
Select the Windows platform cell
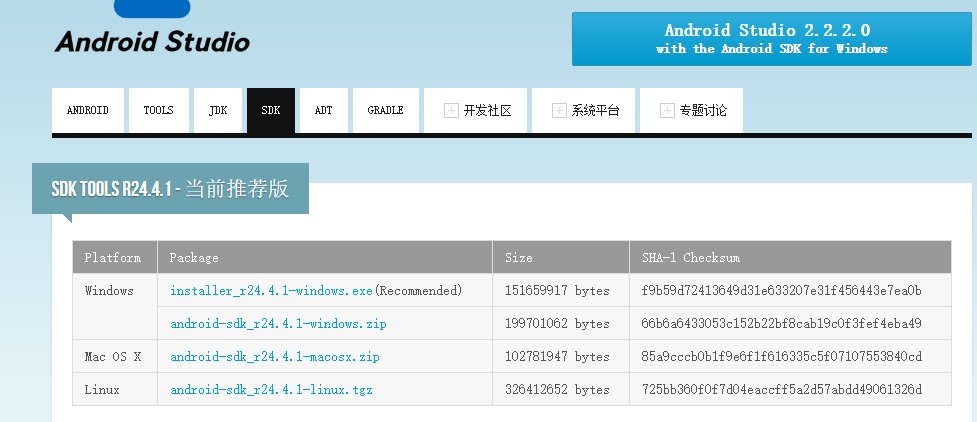115,307
